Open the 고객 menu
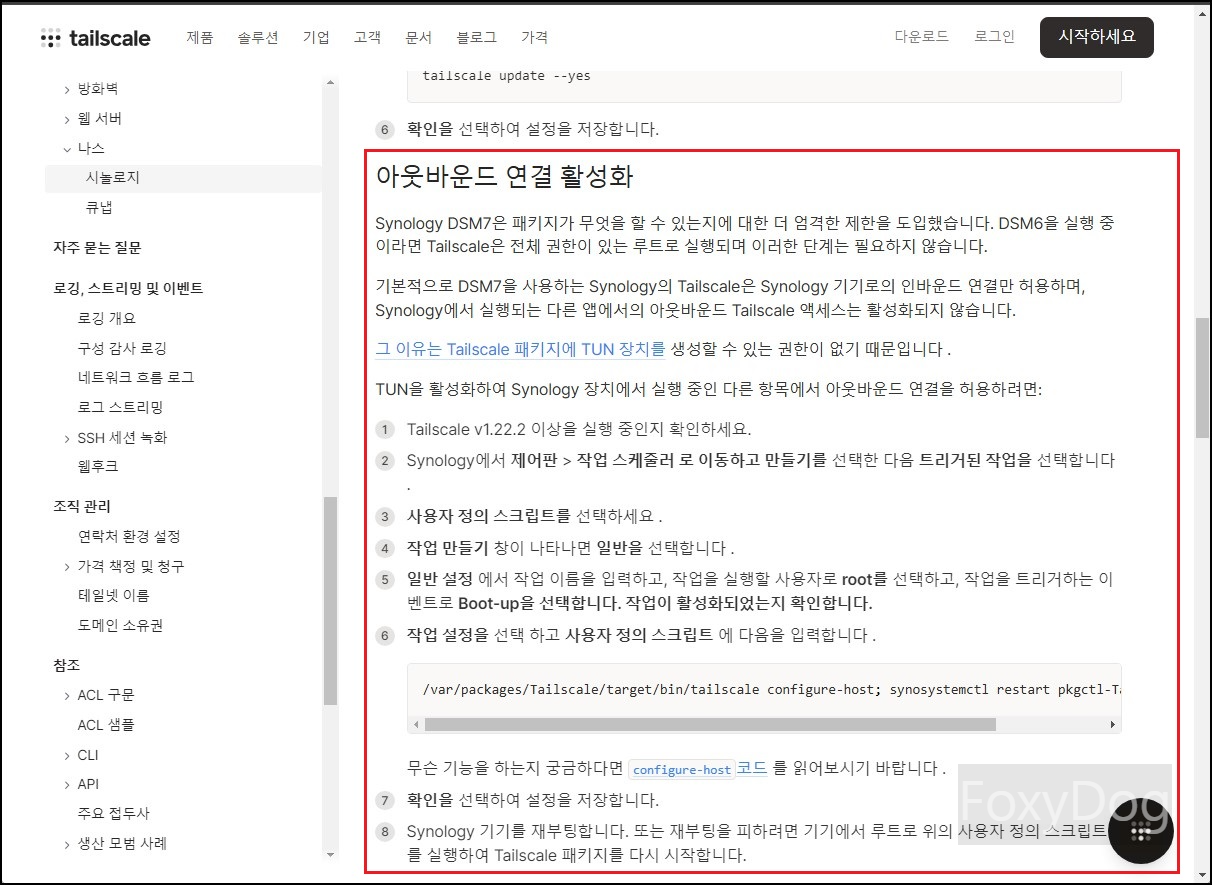Viewport: 1212px width, 885px height. [367, 37]
